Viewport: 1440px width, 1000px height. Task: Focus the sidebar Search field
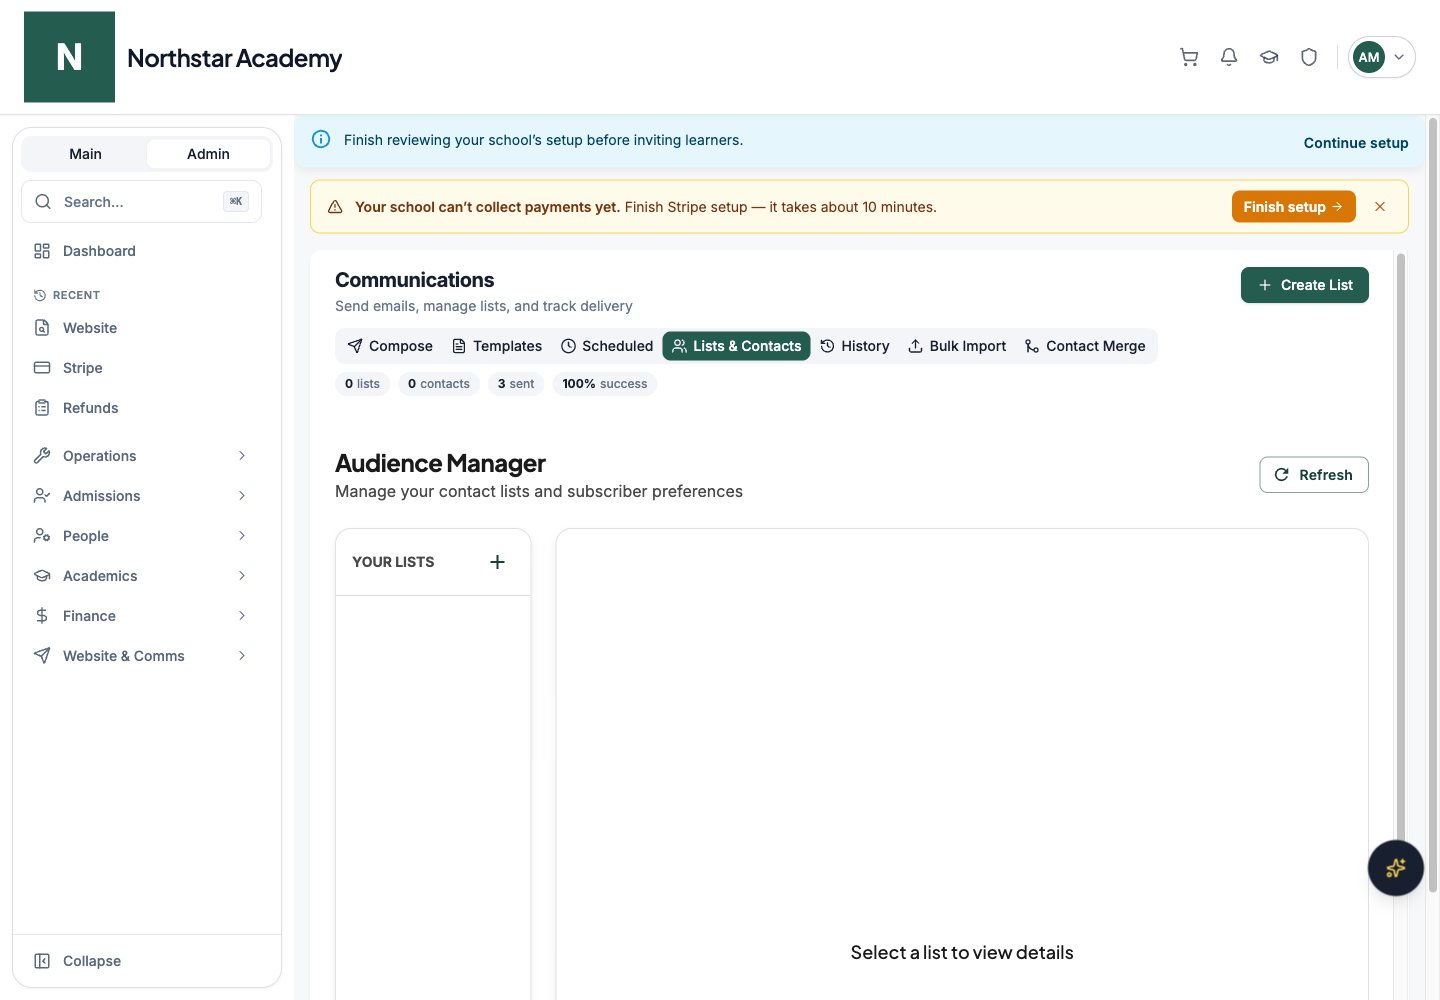(x=141, y=202)
